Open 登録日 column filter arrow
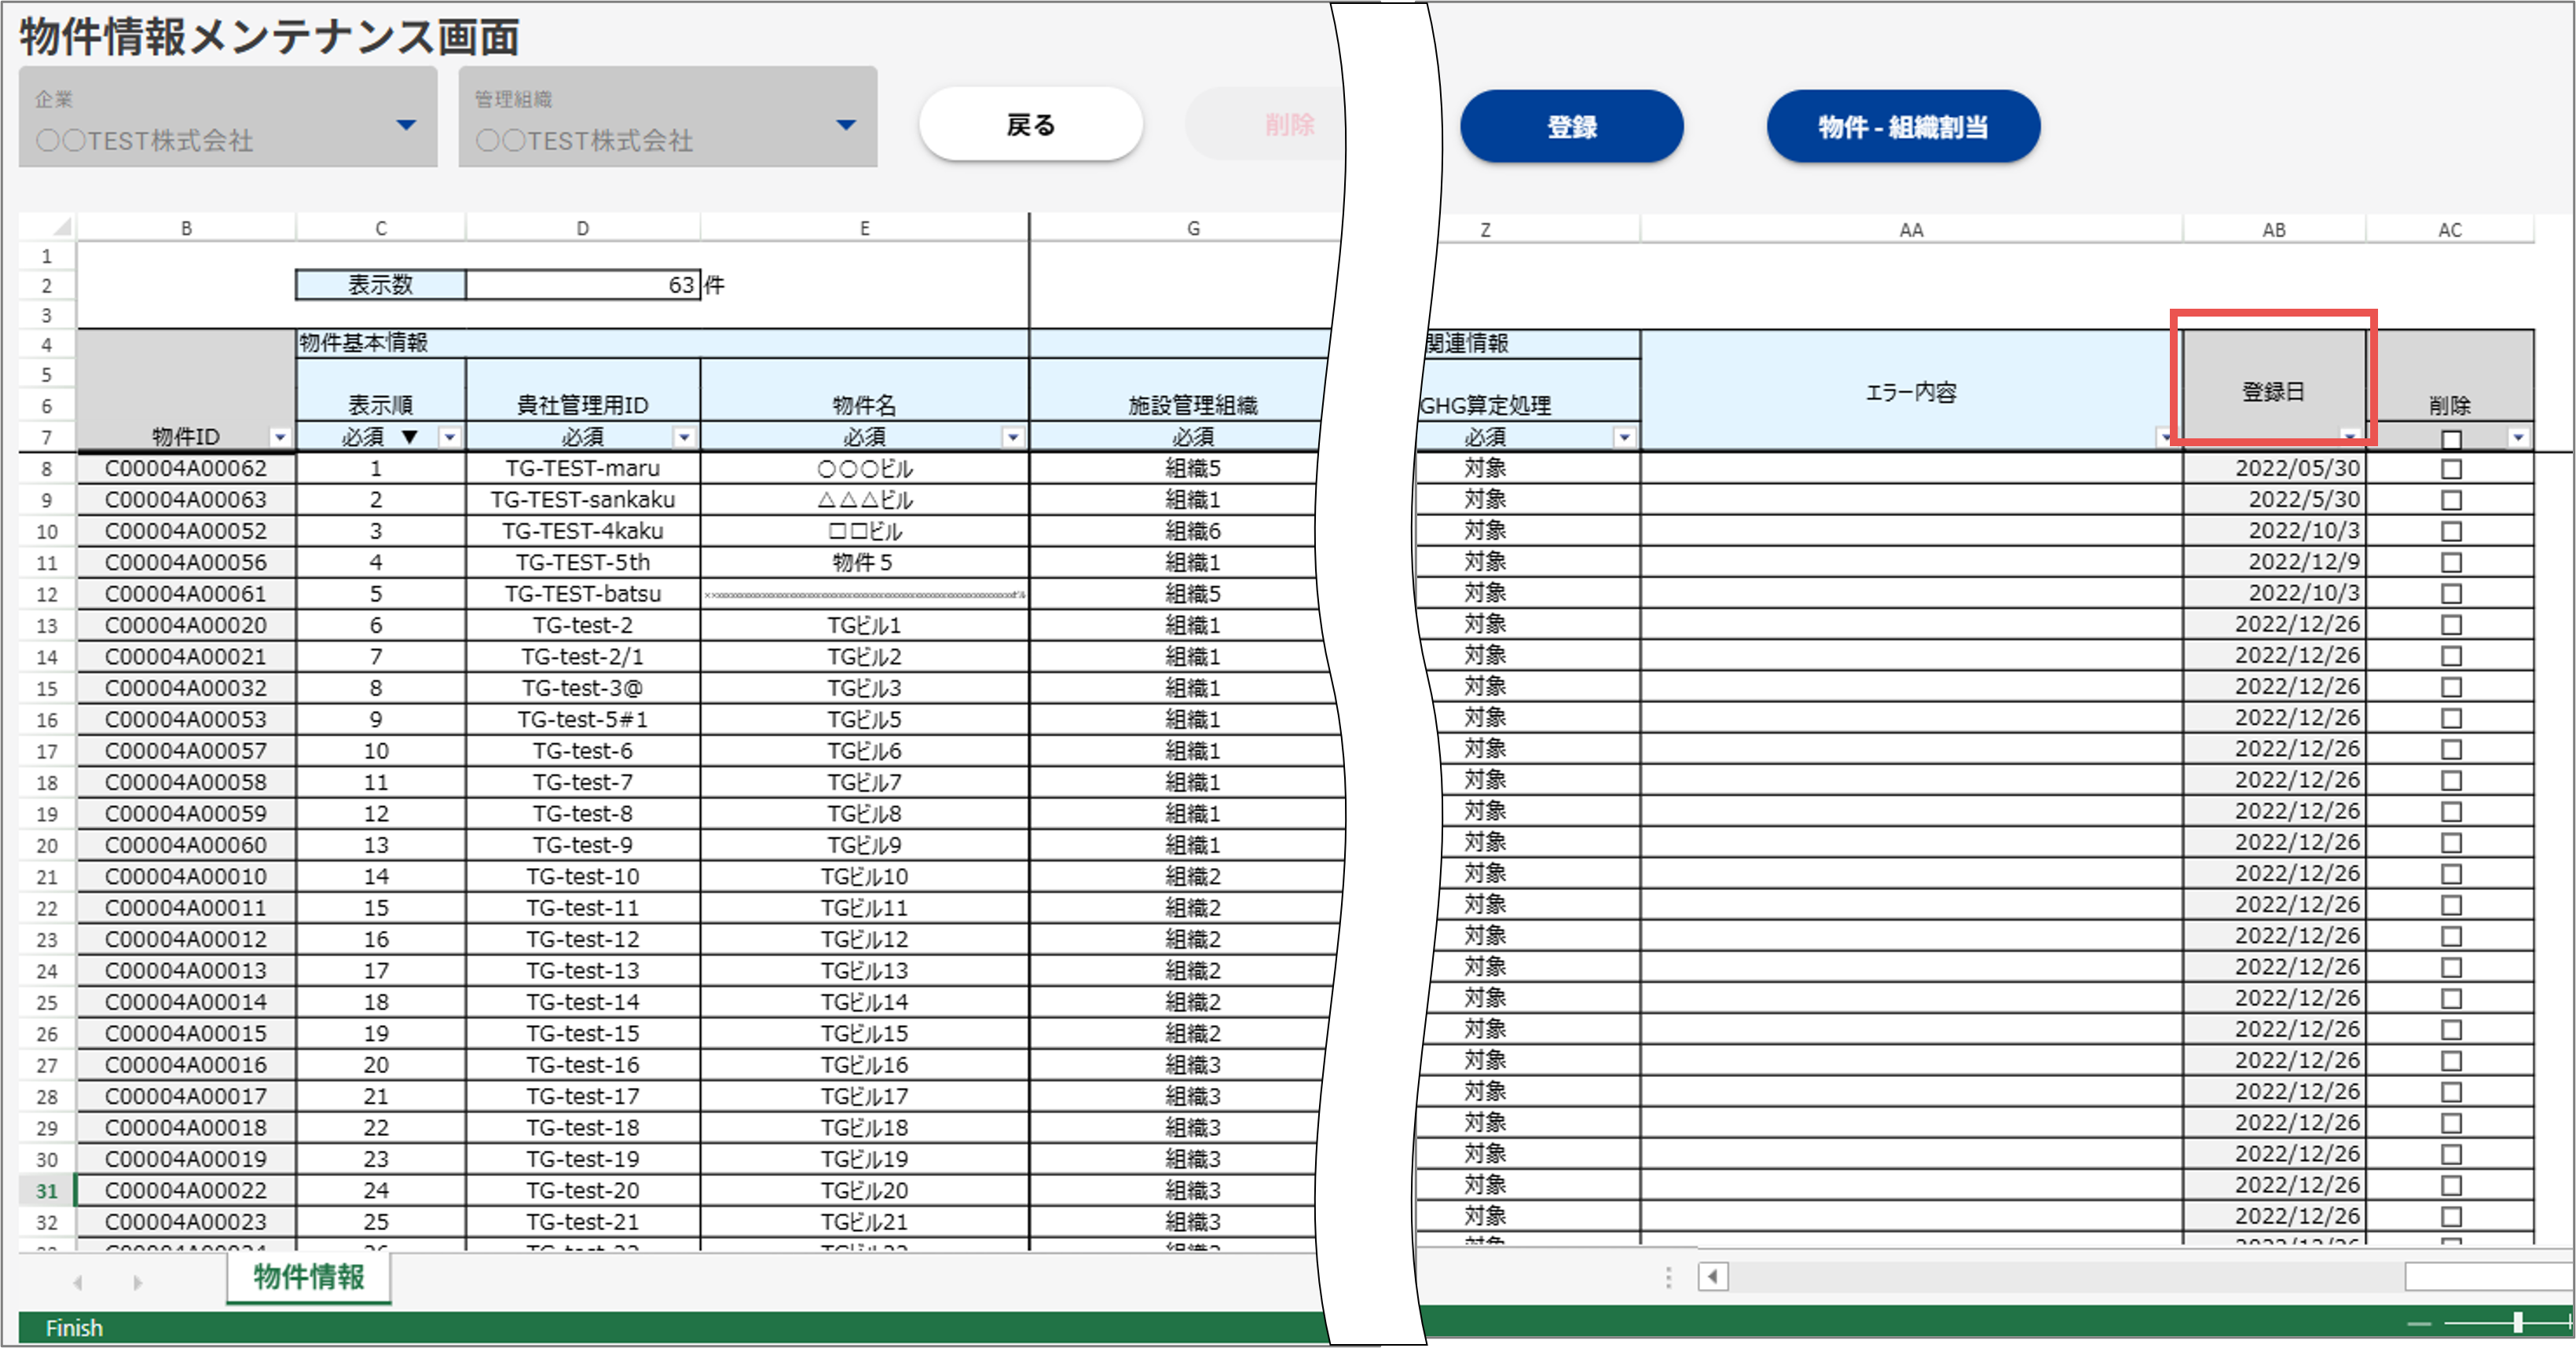This screenshot has width=2576, height=1348. pos(2350,437)
